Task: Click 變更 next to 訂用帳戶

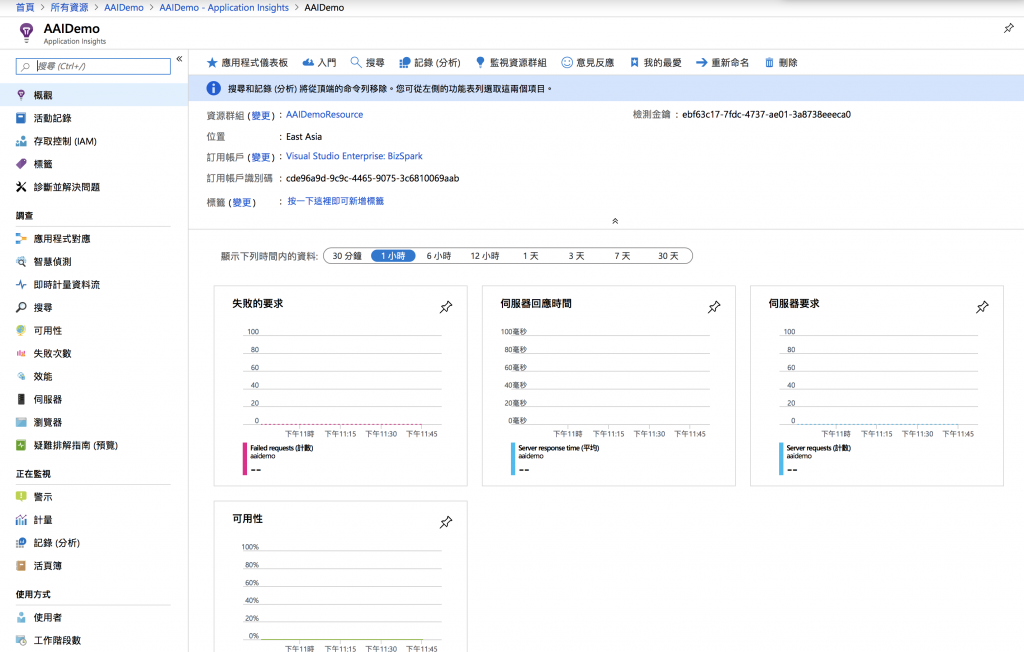Action: click(x=261, y=157)
